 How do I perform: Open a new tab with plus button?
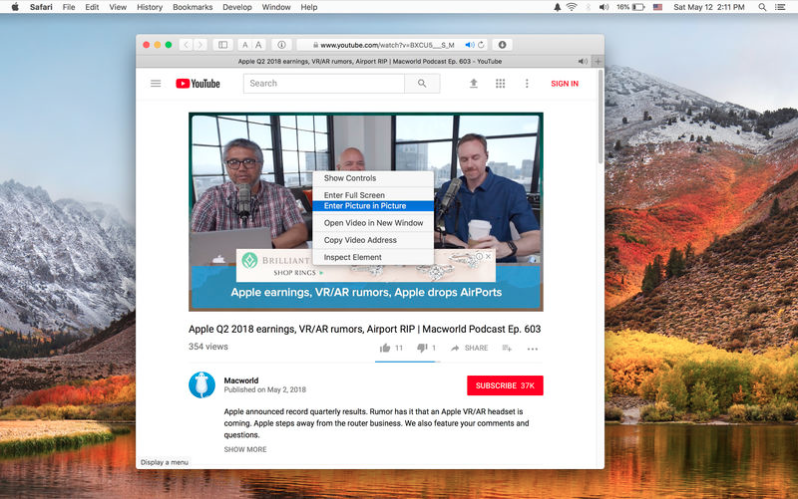click(x=598, y=61)
